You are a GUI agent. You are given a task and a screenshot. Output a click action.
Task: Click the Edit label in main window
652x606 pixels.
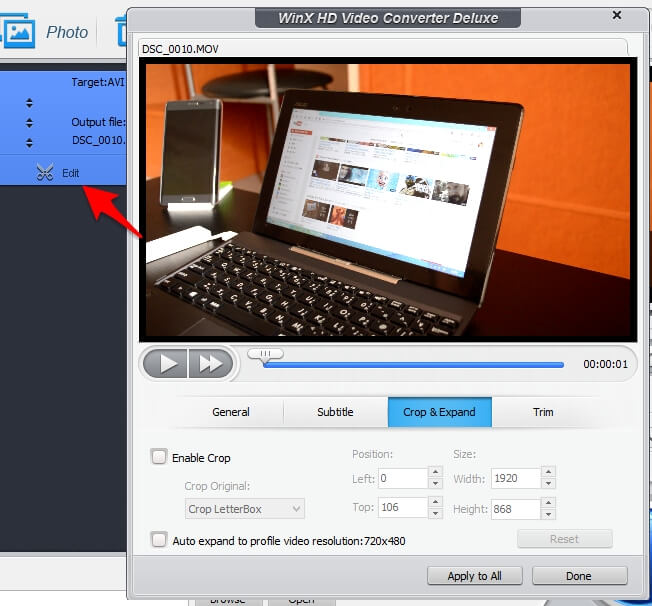click(x=70, y=173)
